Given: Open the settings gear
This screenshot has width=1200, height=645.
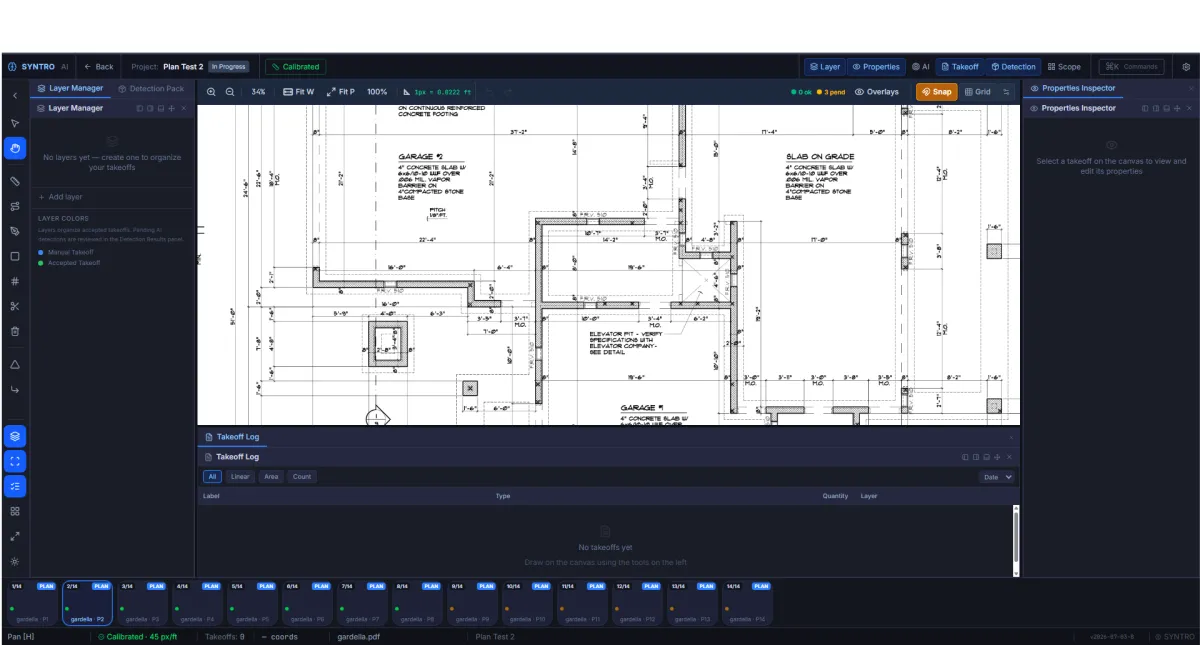Looking at the screenshot, I should pyautogui.click(x=1186, y=67).
